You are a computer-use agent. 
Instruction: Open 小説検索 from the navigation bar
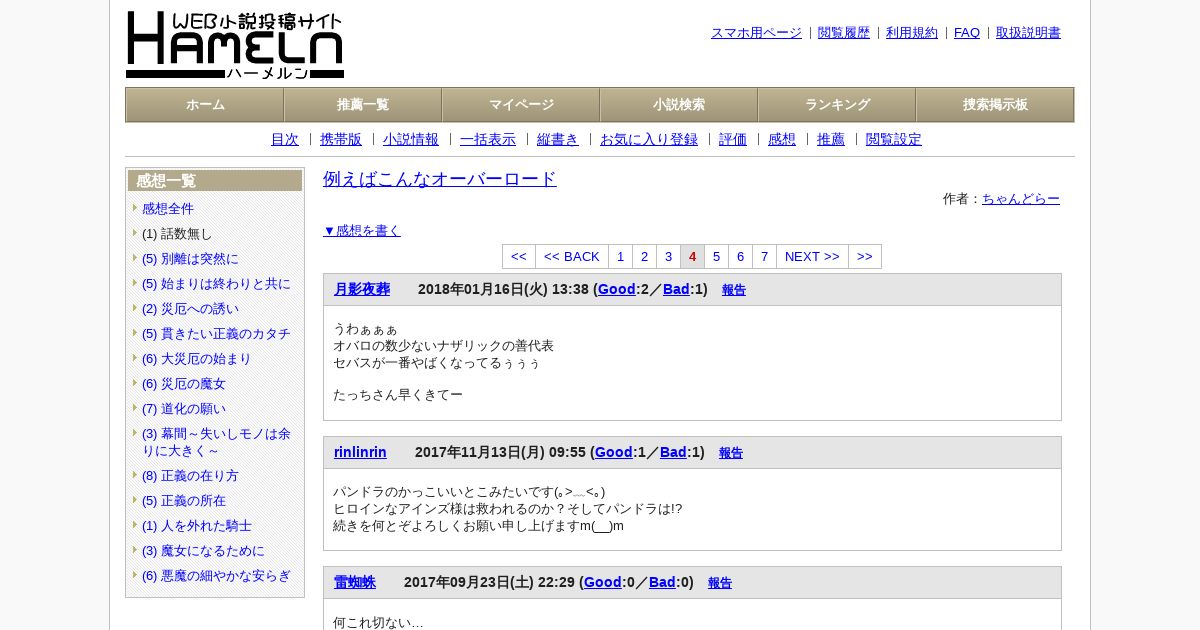679,105
